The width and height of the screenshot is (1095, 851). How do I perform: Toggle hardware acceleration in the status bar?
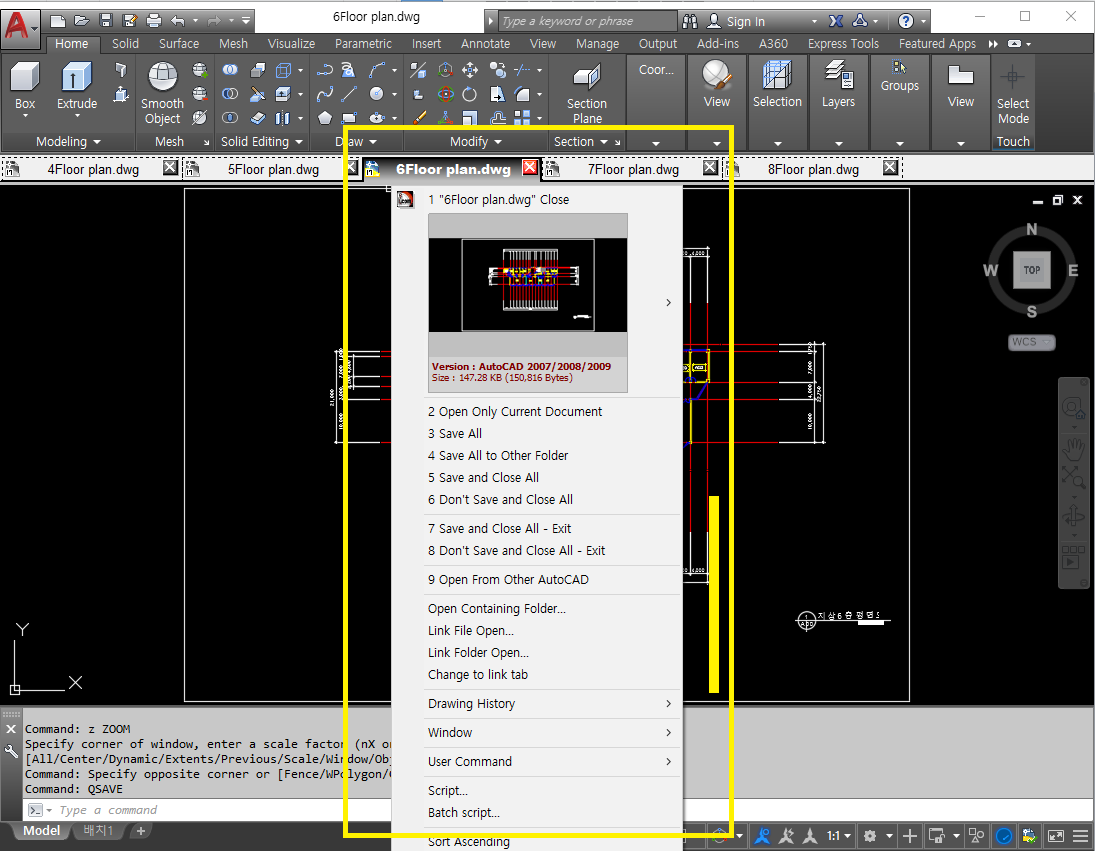1002,836
